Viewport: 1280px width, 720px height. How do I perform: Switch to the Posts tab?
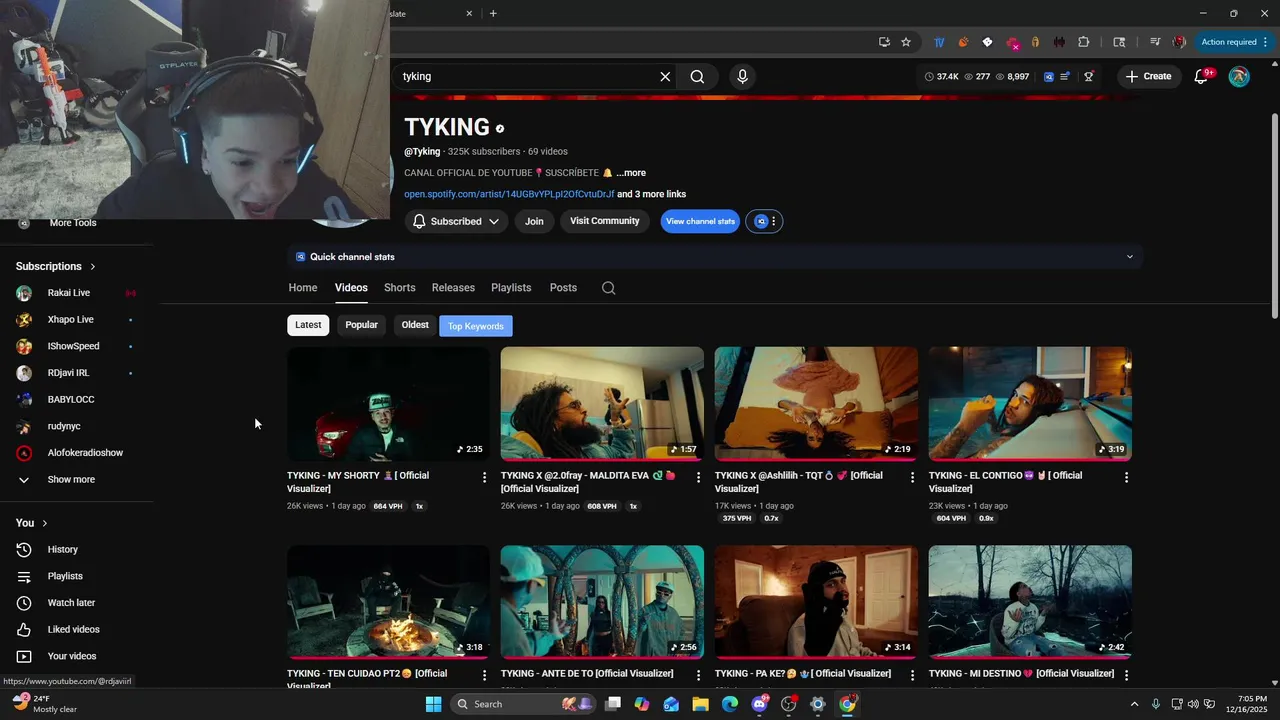[x=563, y=288]
